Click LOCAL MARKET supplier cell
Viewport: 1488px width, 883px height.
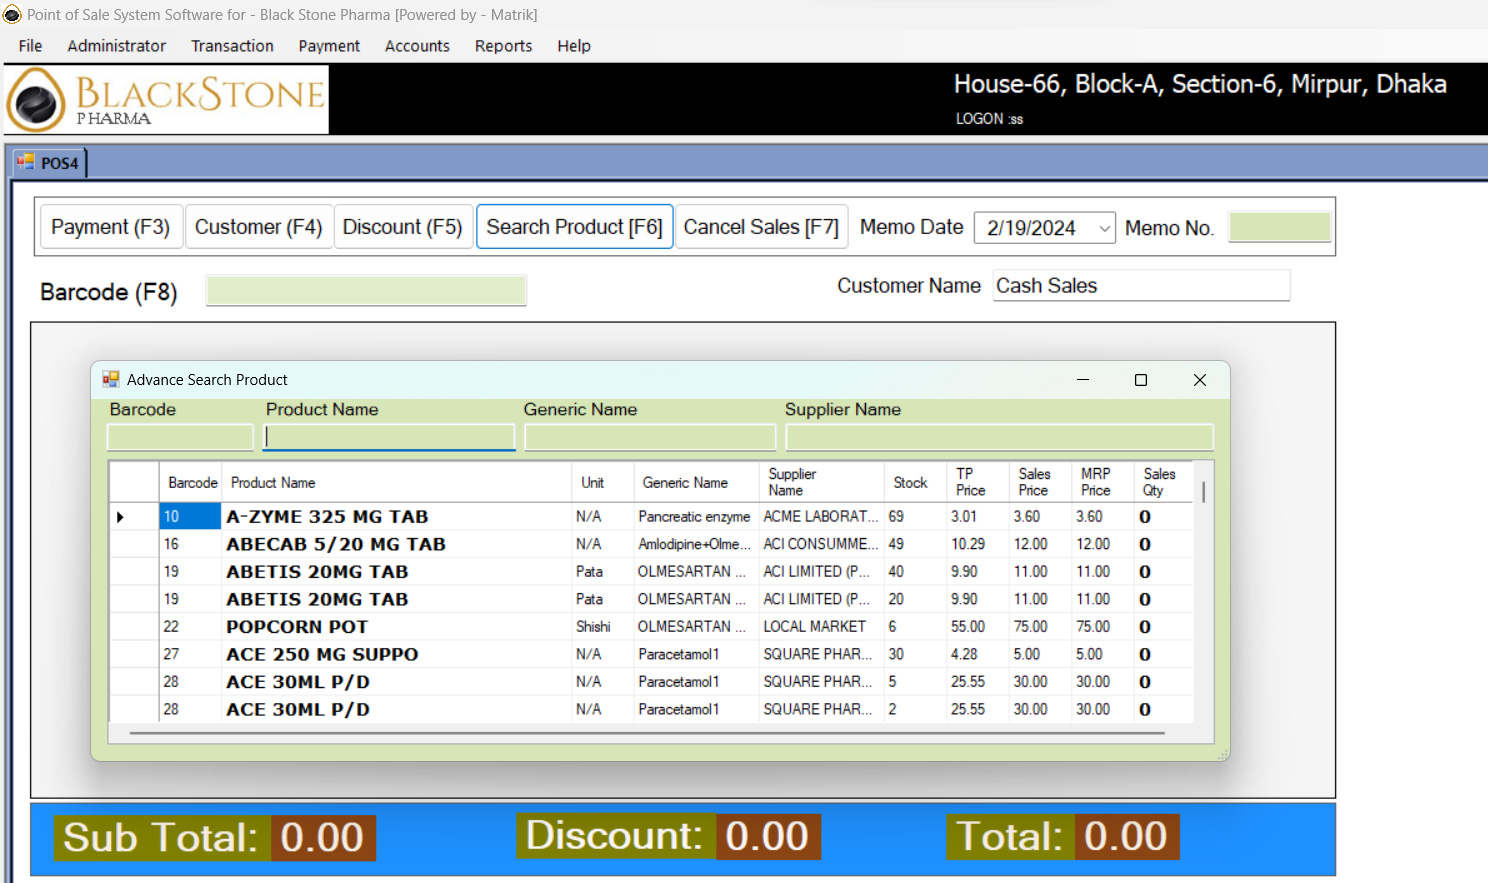coord(821,627)
